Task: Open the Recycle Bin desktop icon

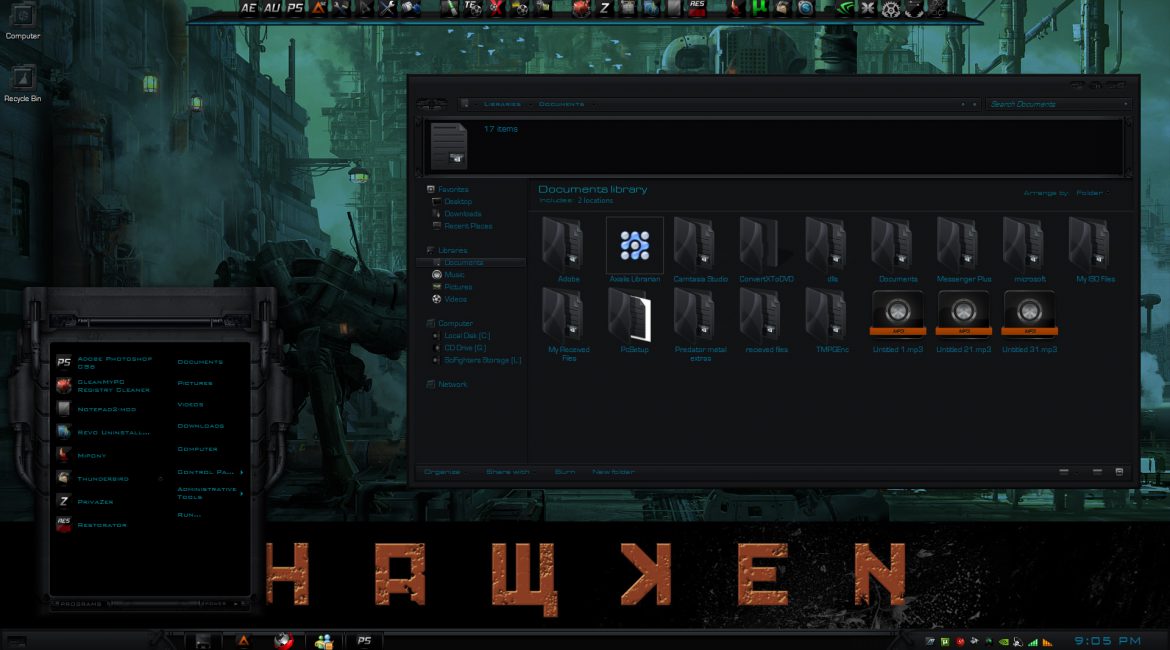Action: pyautogui.click(x=22, y=84)
